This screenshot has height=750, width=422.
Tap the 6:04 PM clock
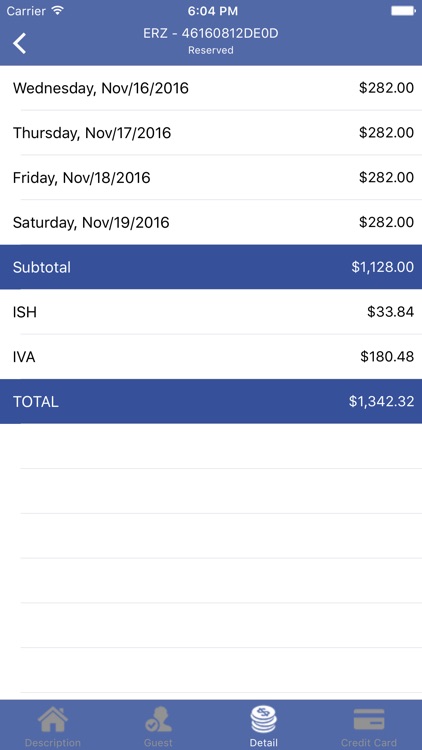(x=211, y=11)
